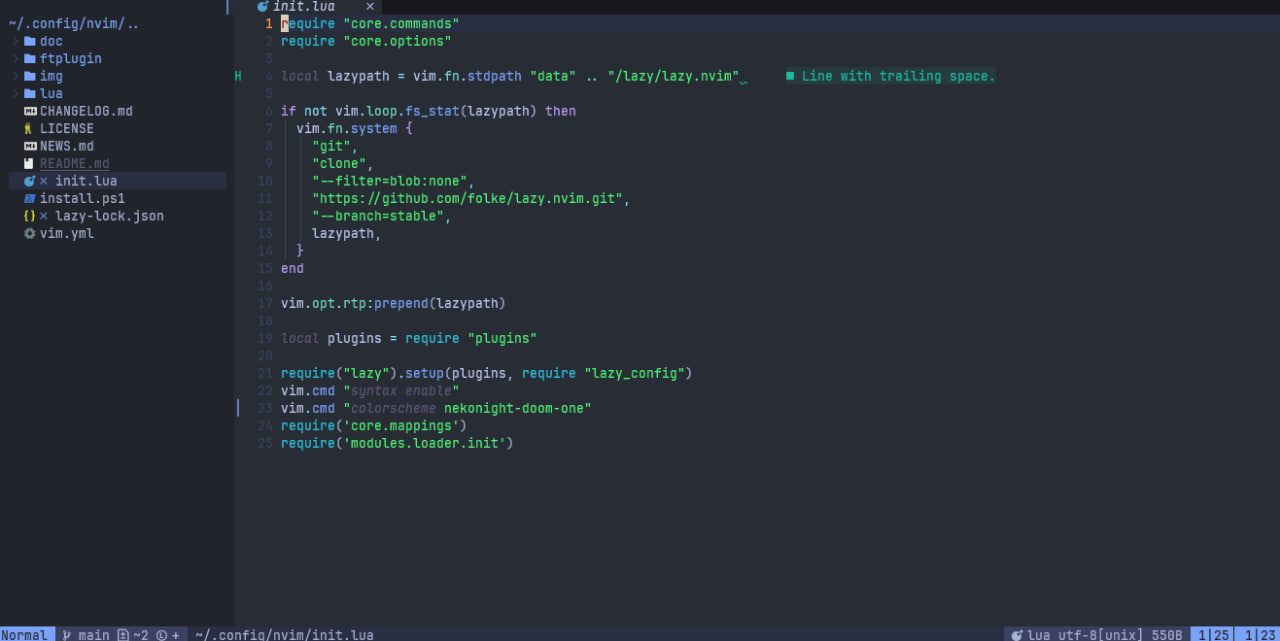The width and height of the screenshot is (1280, 641).
Task: Click the git branch icon in the statusline
Action: [x=67, y=635]
